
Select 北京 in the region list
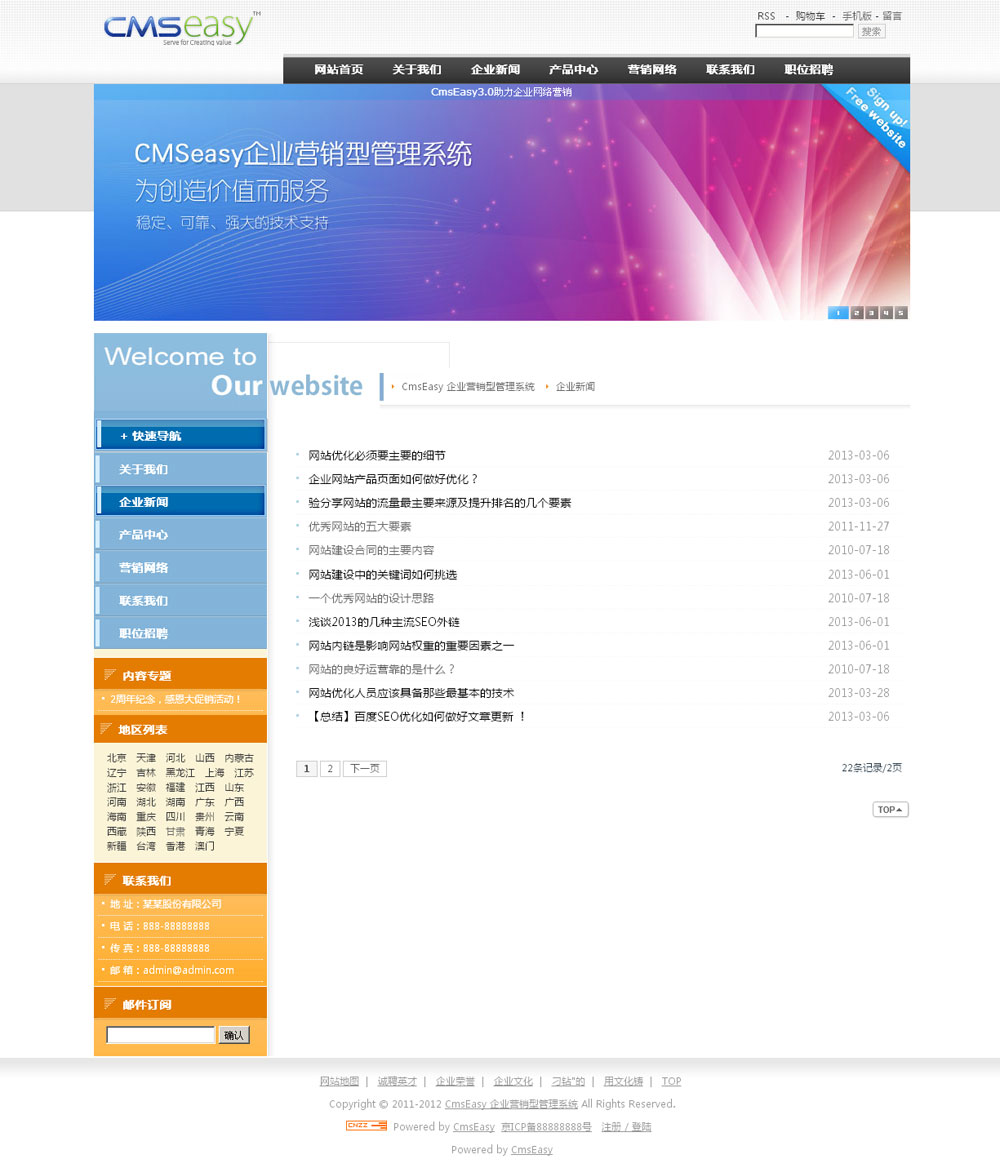pos(117,758)
